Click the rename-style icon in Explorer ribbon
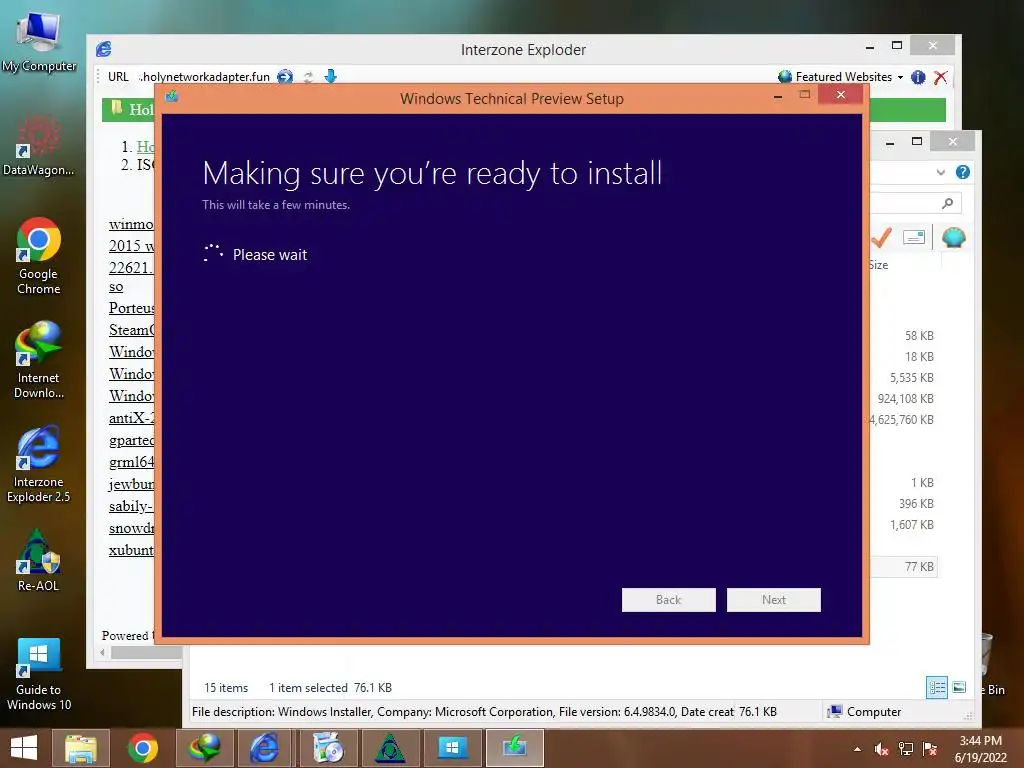 click(x=914, y=237)
